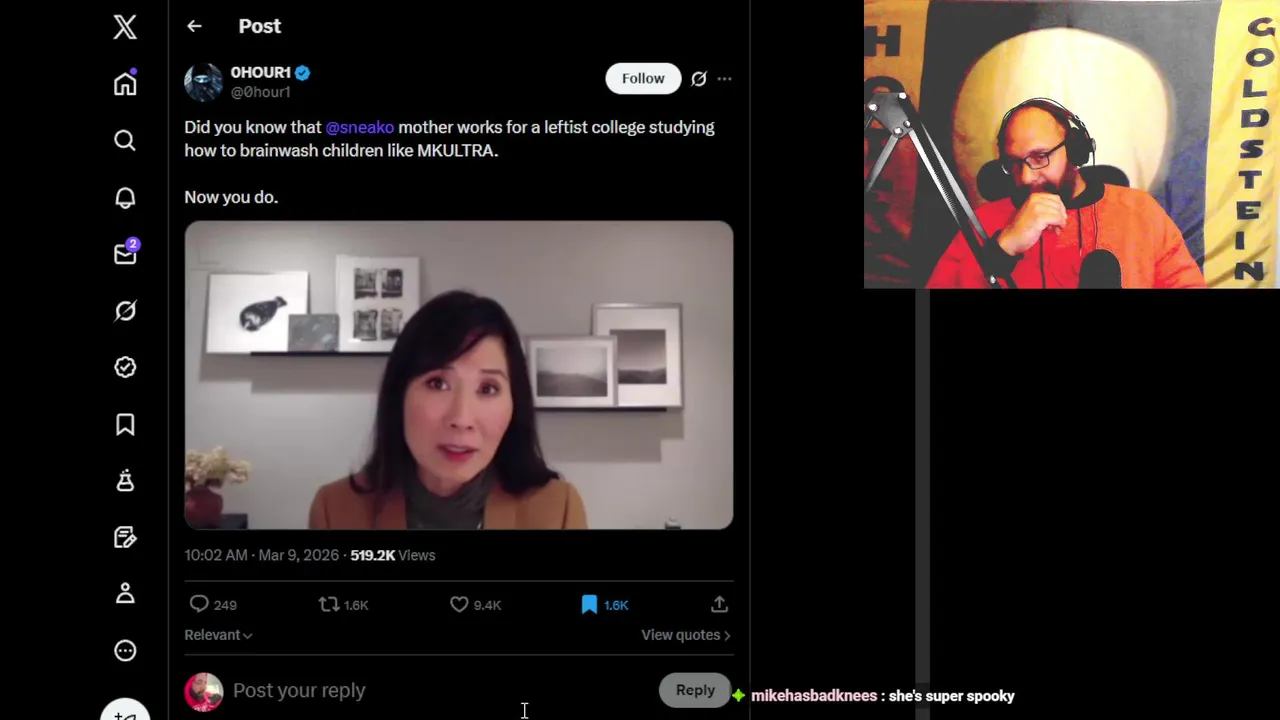This screenshot has height=720, width=1280.
Task: Open the Notifications bell
Action: 125,197
